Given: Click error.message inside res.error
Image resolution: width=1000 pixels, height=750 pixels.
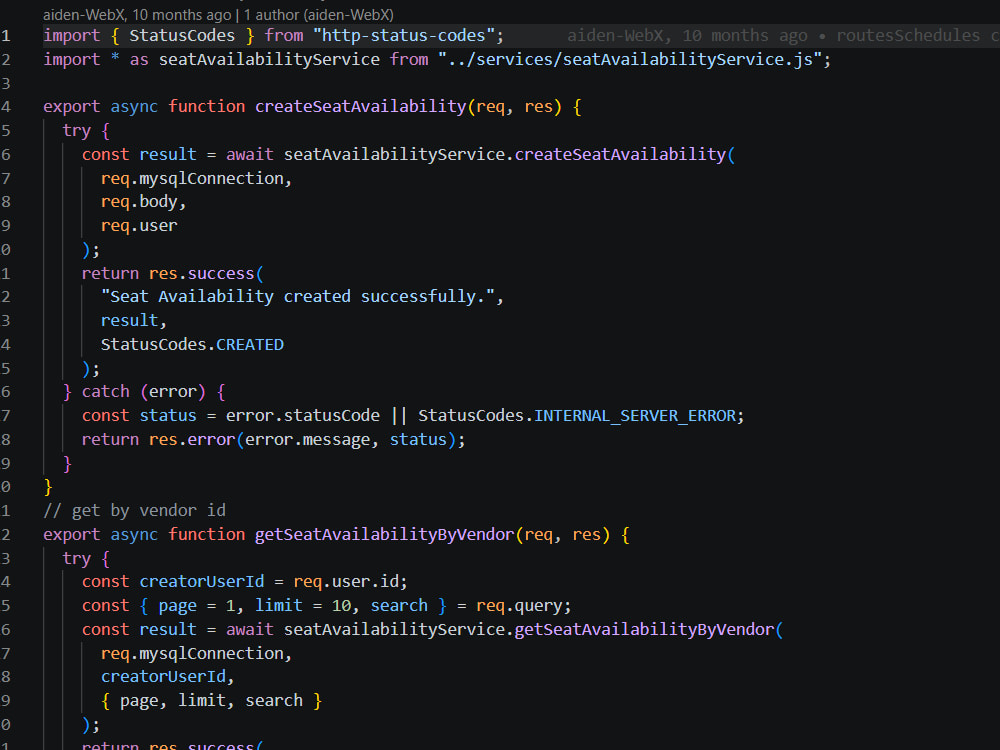Looking at the screenshot, I should [x=307, y=439].
